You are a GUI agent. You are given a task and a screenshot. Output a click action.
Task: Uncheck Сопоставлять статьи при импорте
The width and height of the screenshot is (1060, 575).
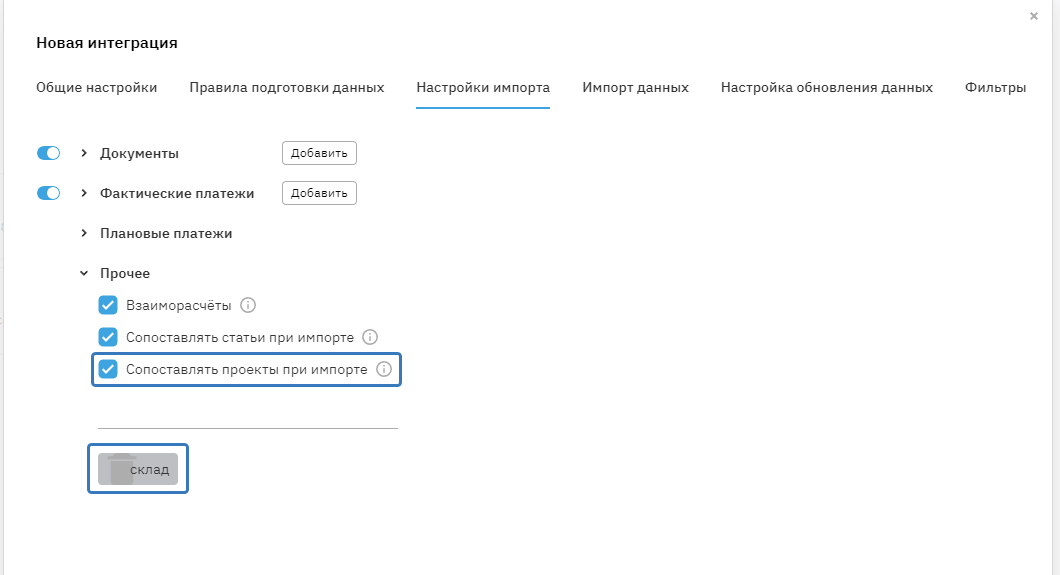(x=109, y=337)
